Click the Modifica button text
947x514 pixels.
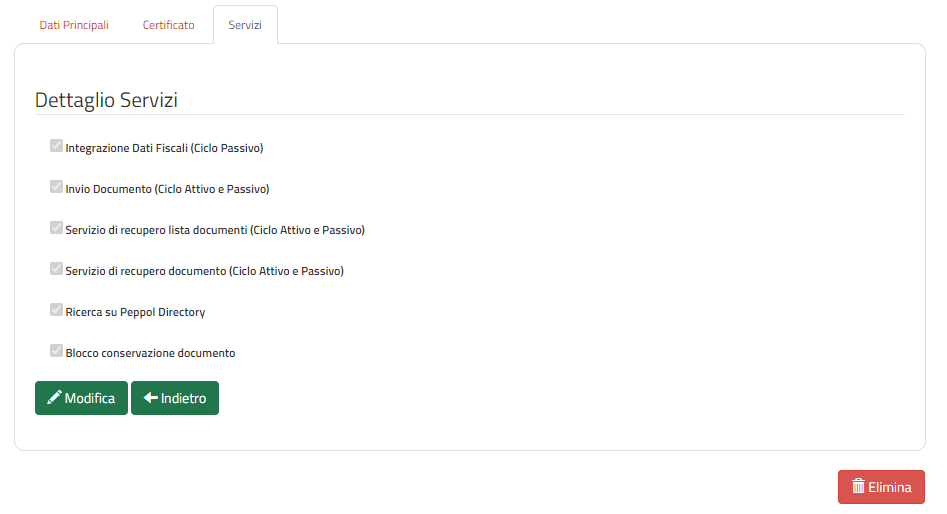coord(90,398)
